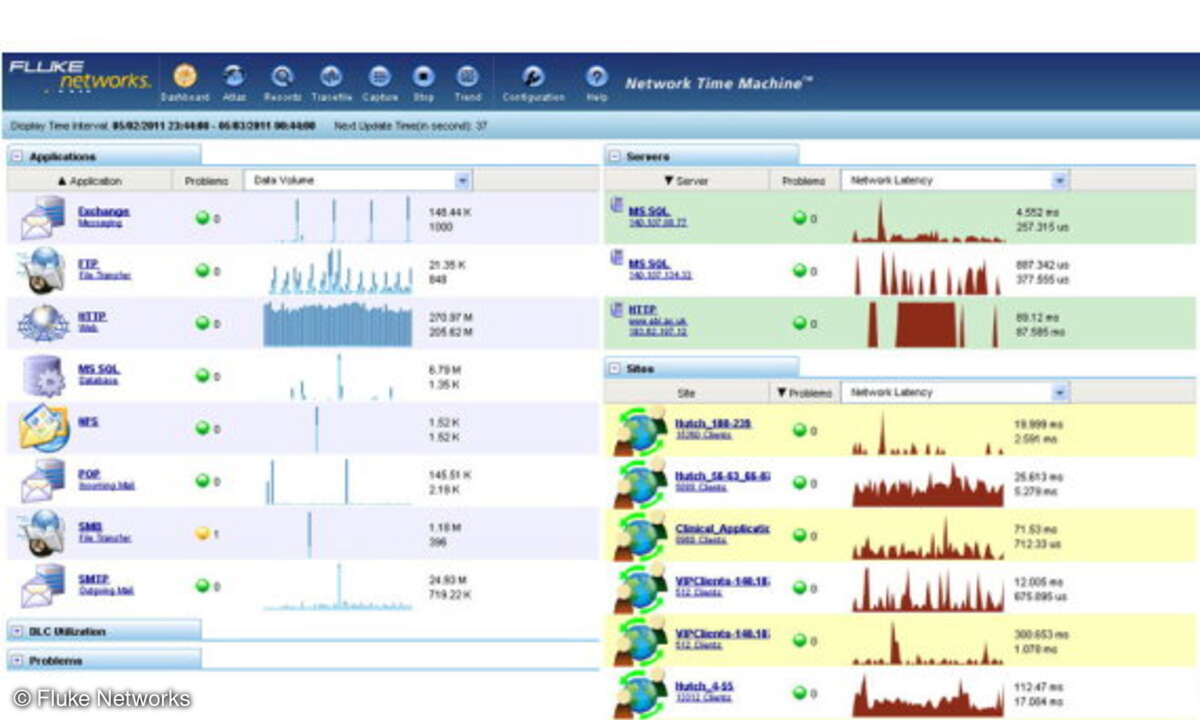Click the server icon beside HTTP in Servers

point(617,311)
